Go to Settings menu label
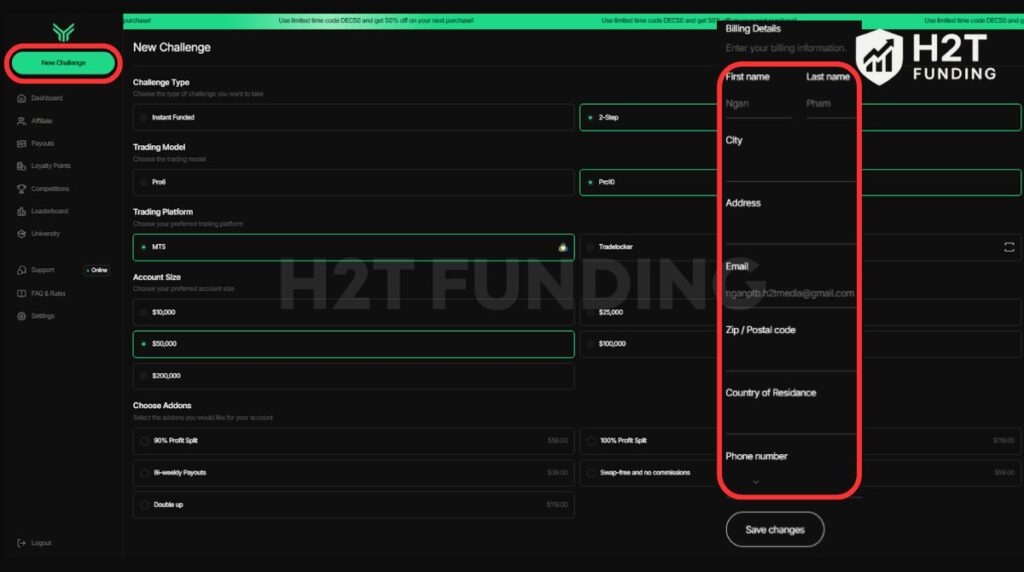 [x=43, y=316]
